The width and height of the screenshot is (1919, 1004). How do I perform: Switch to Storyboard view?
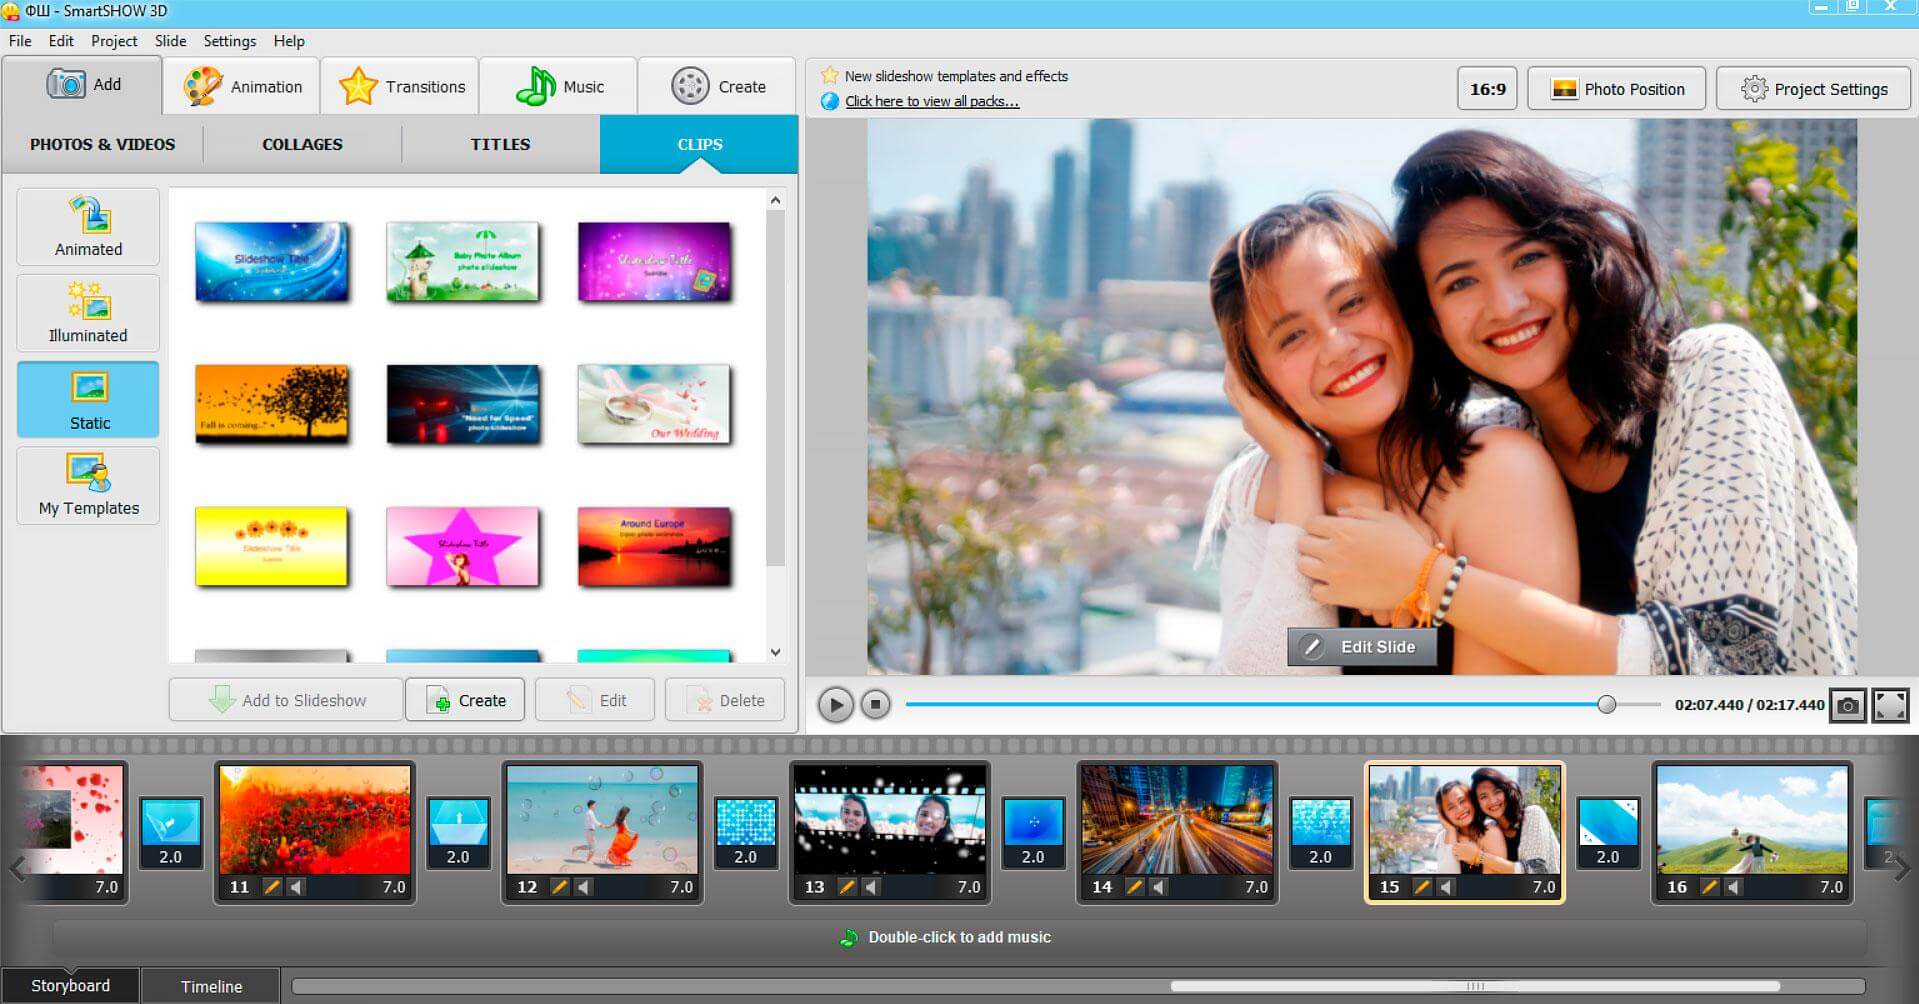pos(70,985)
